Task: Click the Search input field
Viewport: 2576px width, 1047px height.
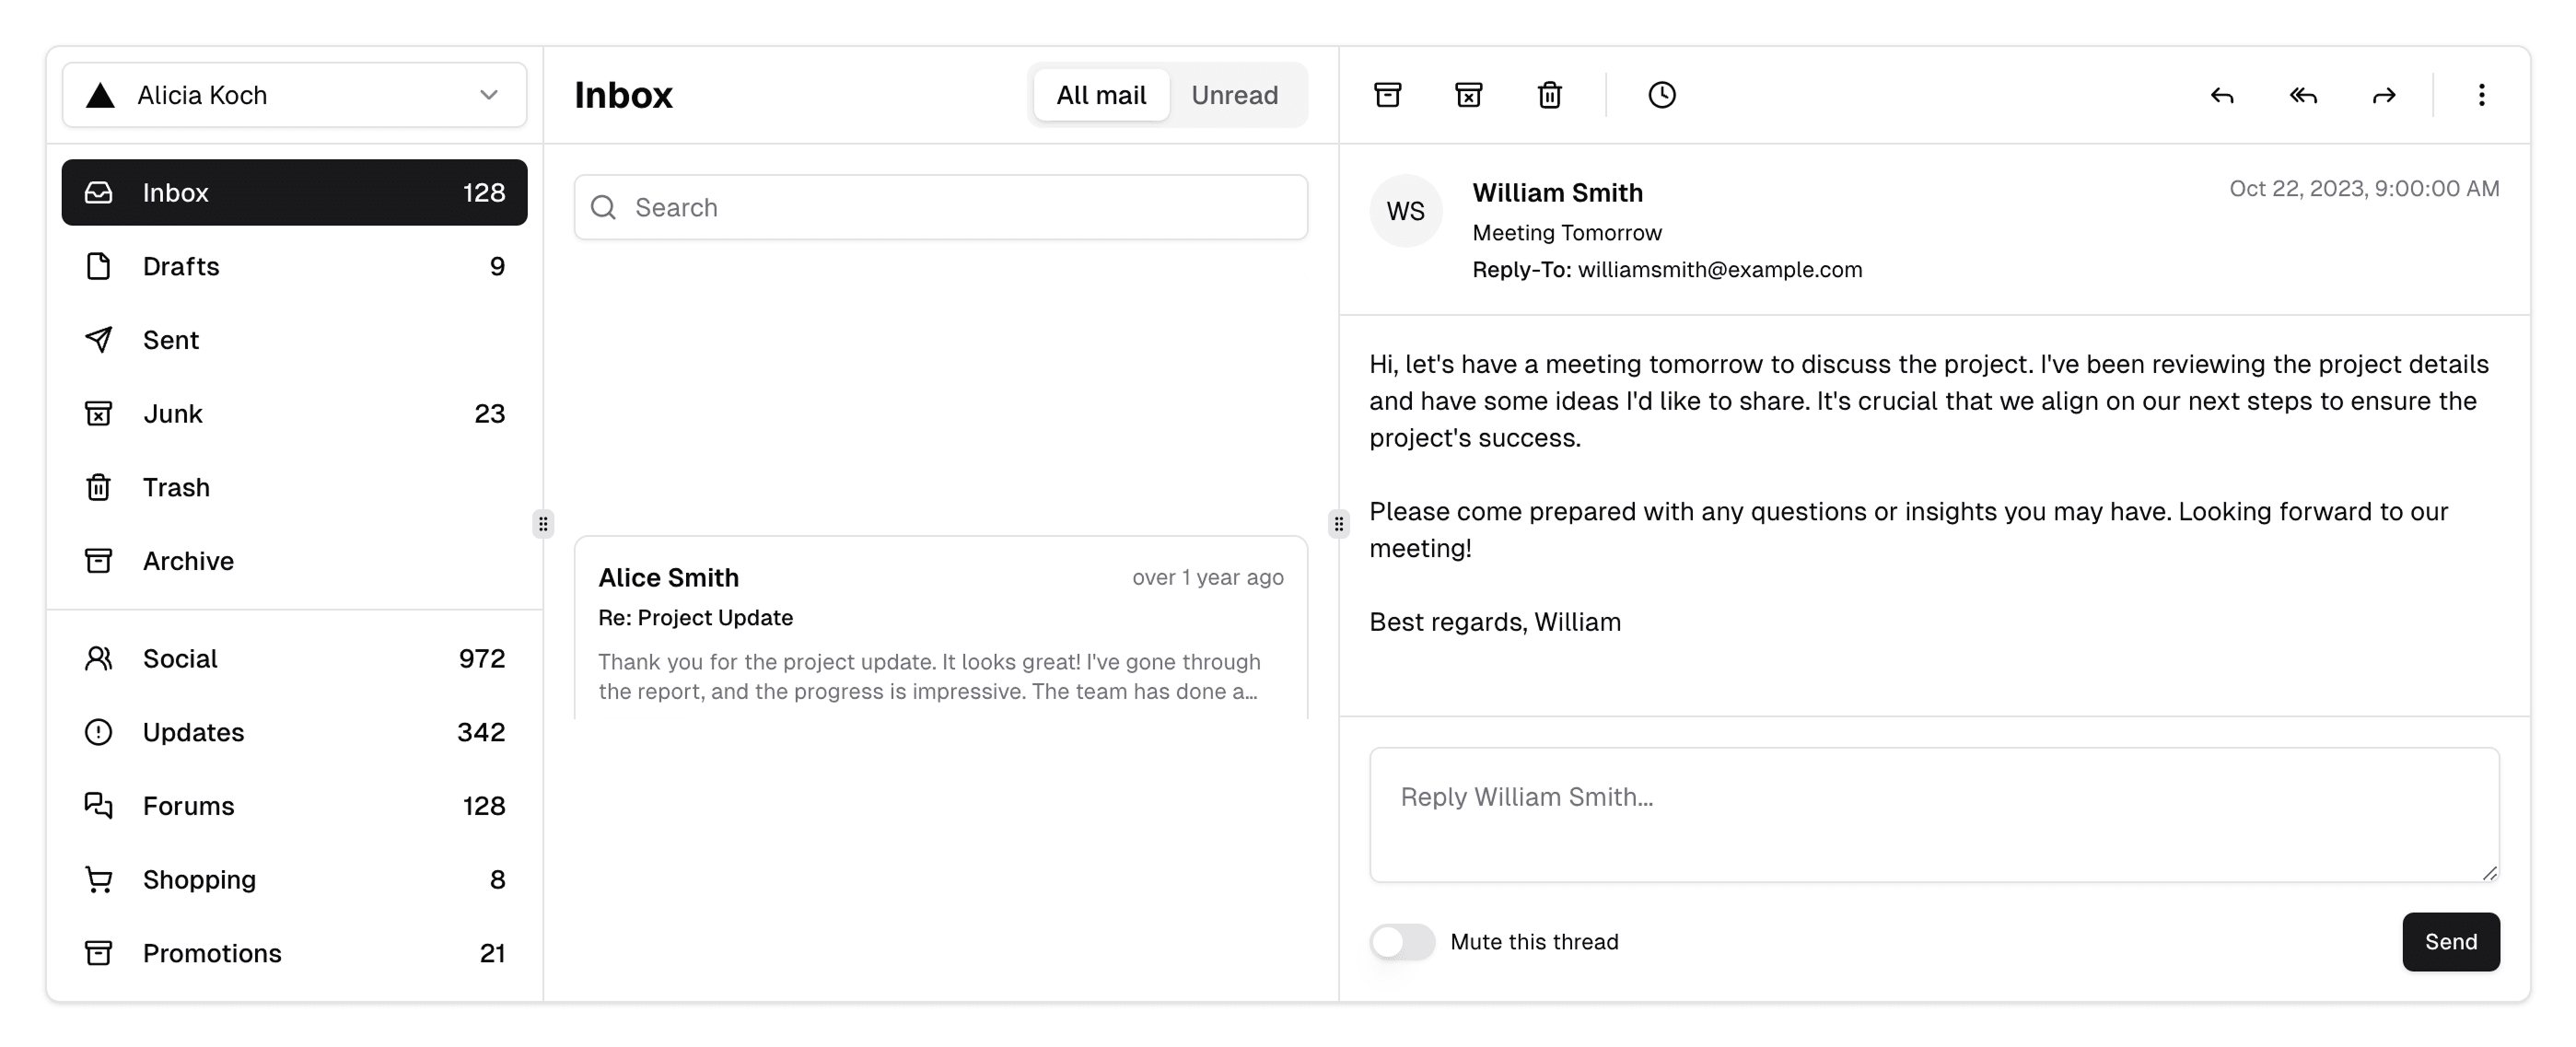Action: click(940, 207)
